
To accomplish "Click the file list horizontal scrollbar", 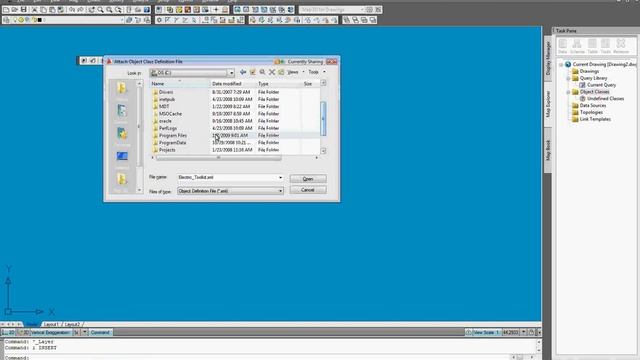I will point(218,158).
